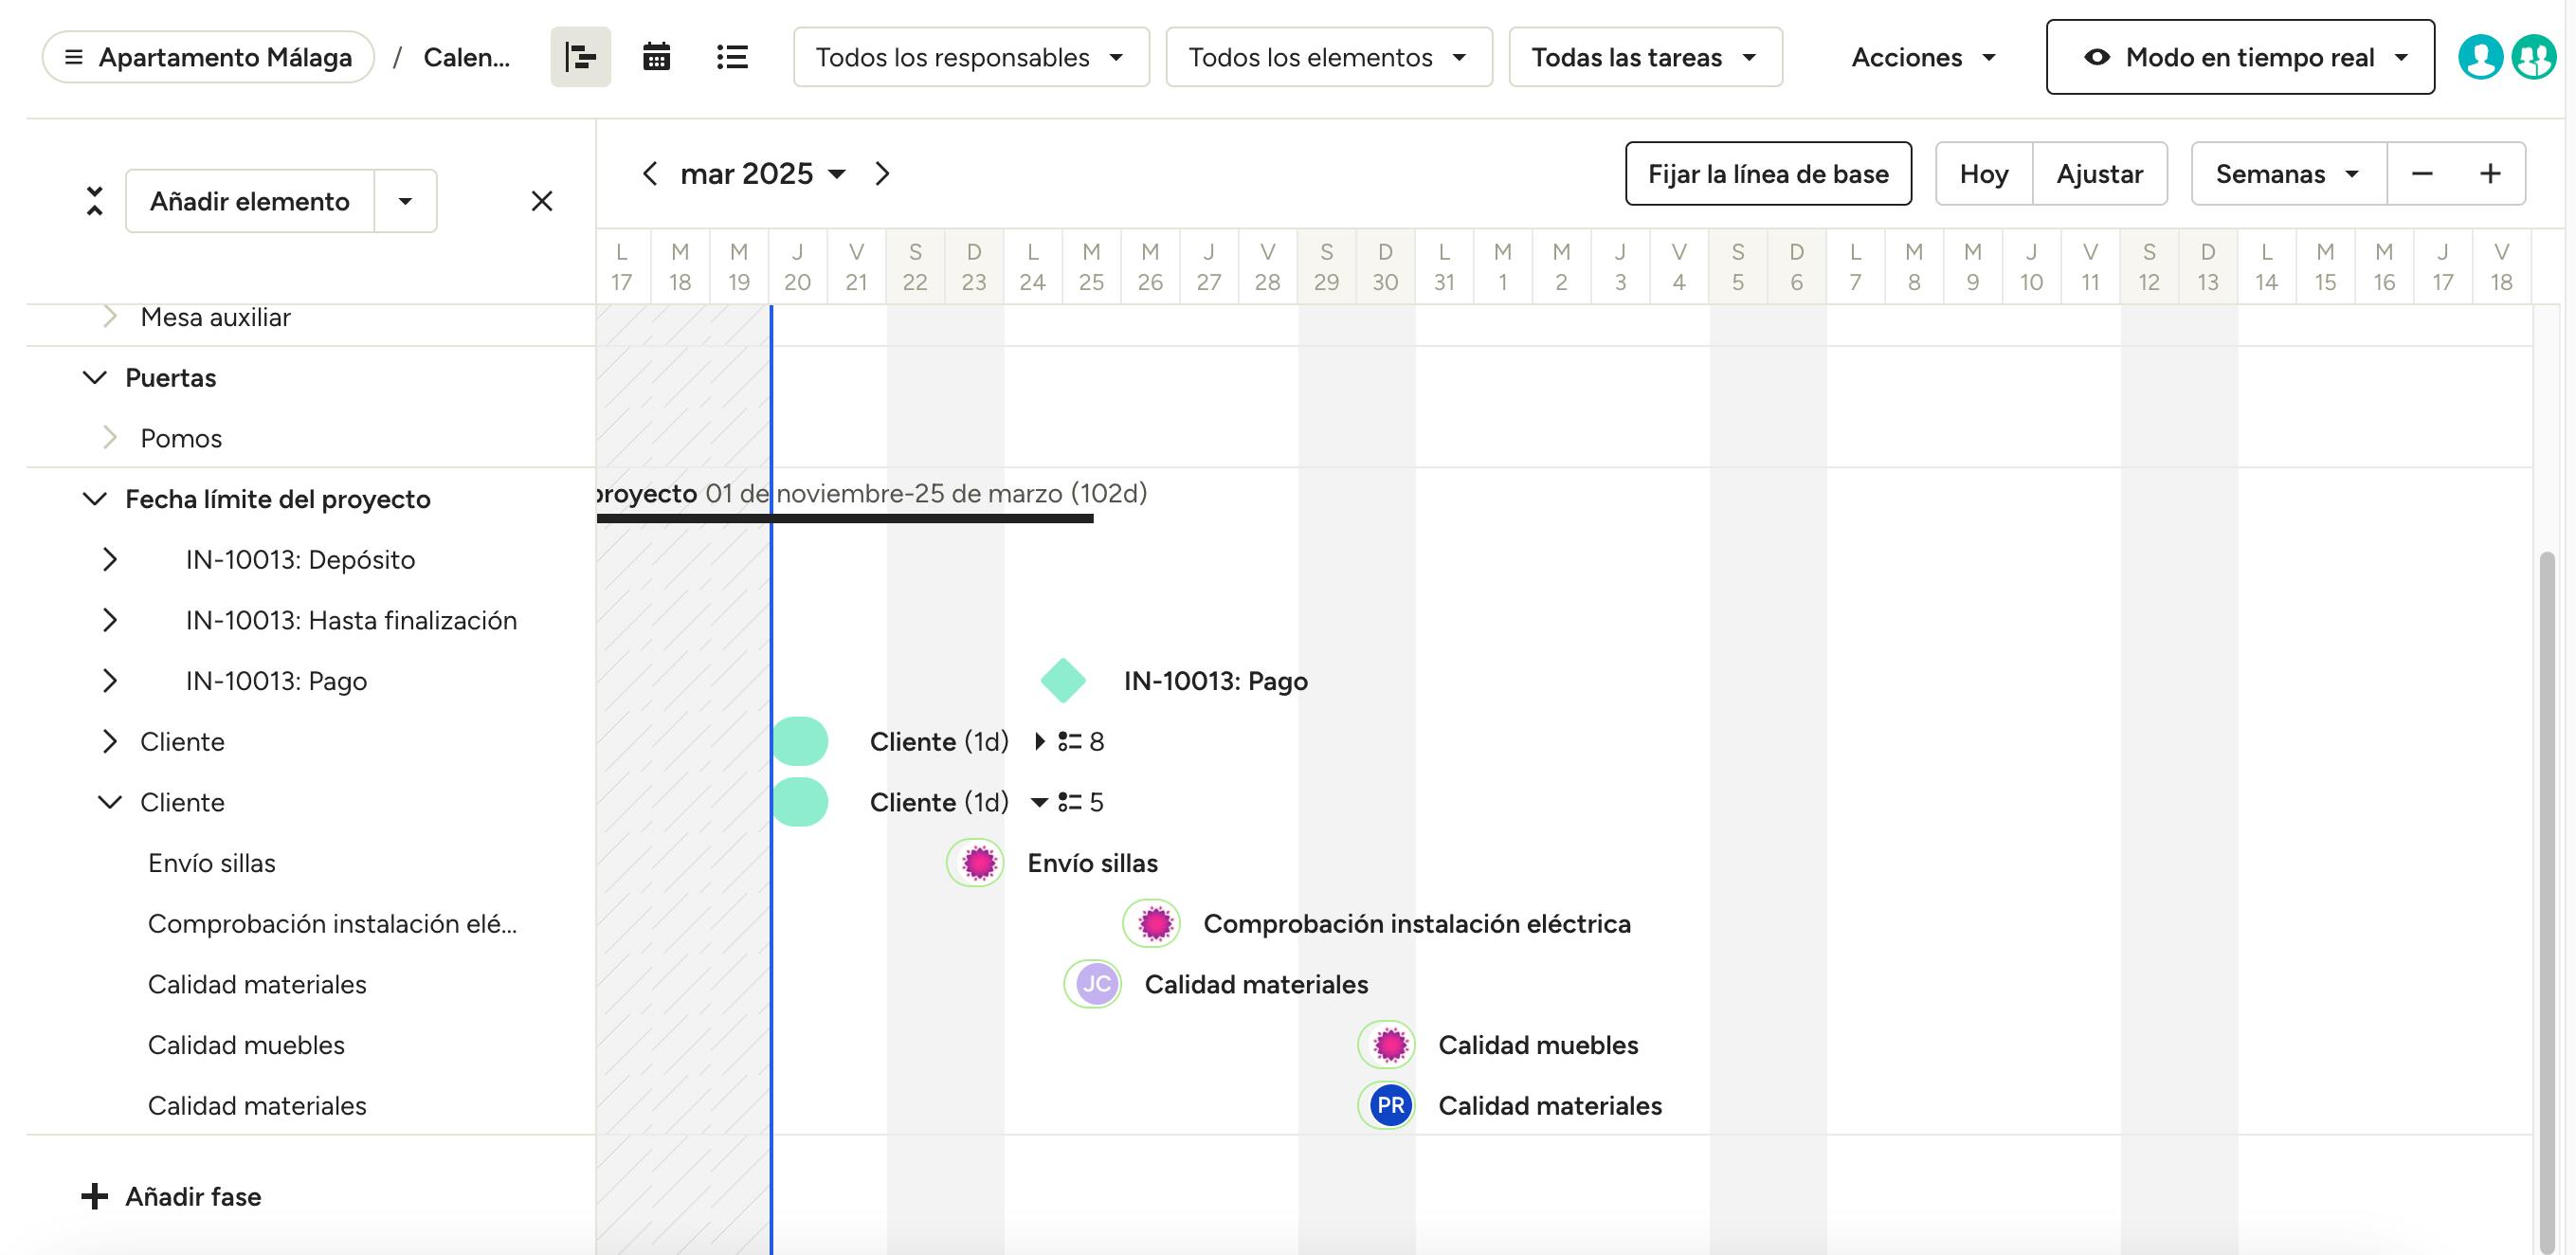Open Todos los responsables dropdown
2576x1255 pixels.
970,57
